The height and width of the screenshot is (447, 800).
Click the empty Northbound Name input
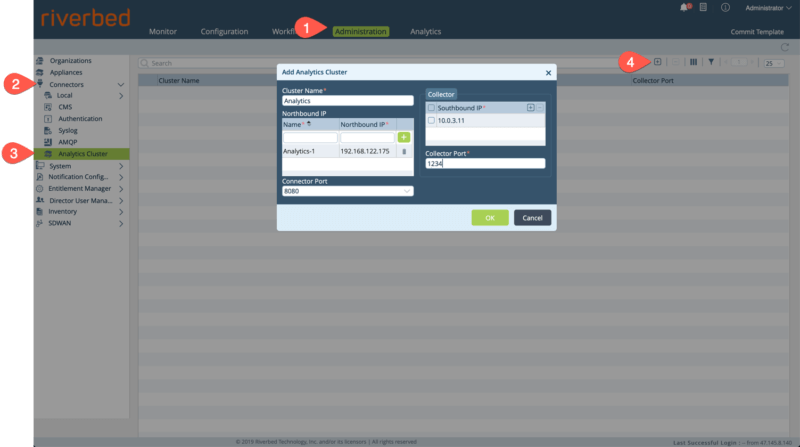[x=310, y=138]
